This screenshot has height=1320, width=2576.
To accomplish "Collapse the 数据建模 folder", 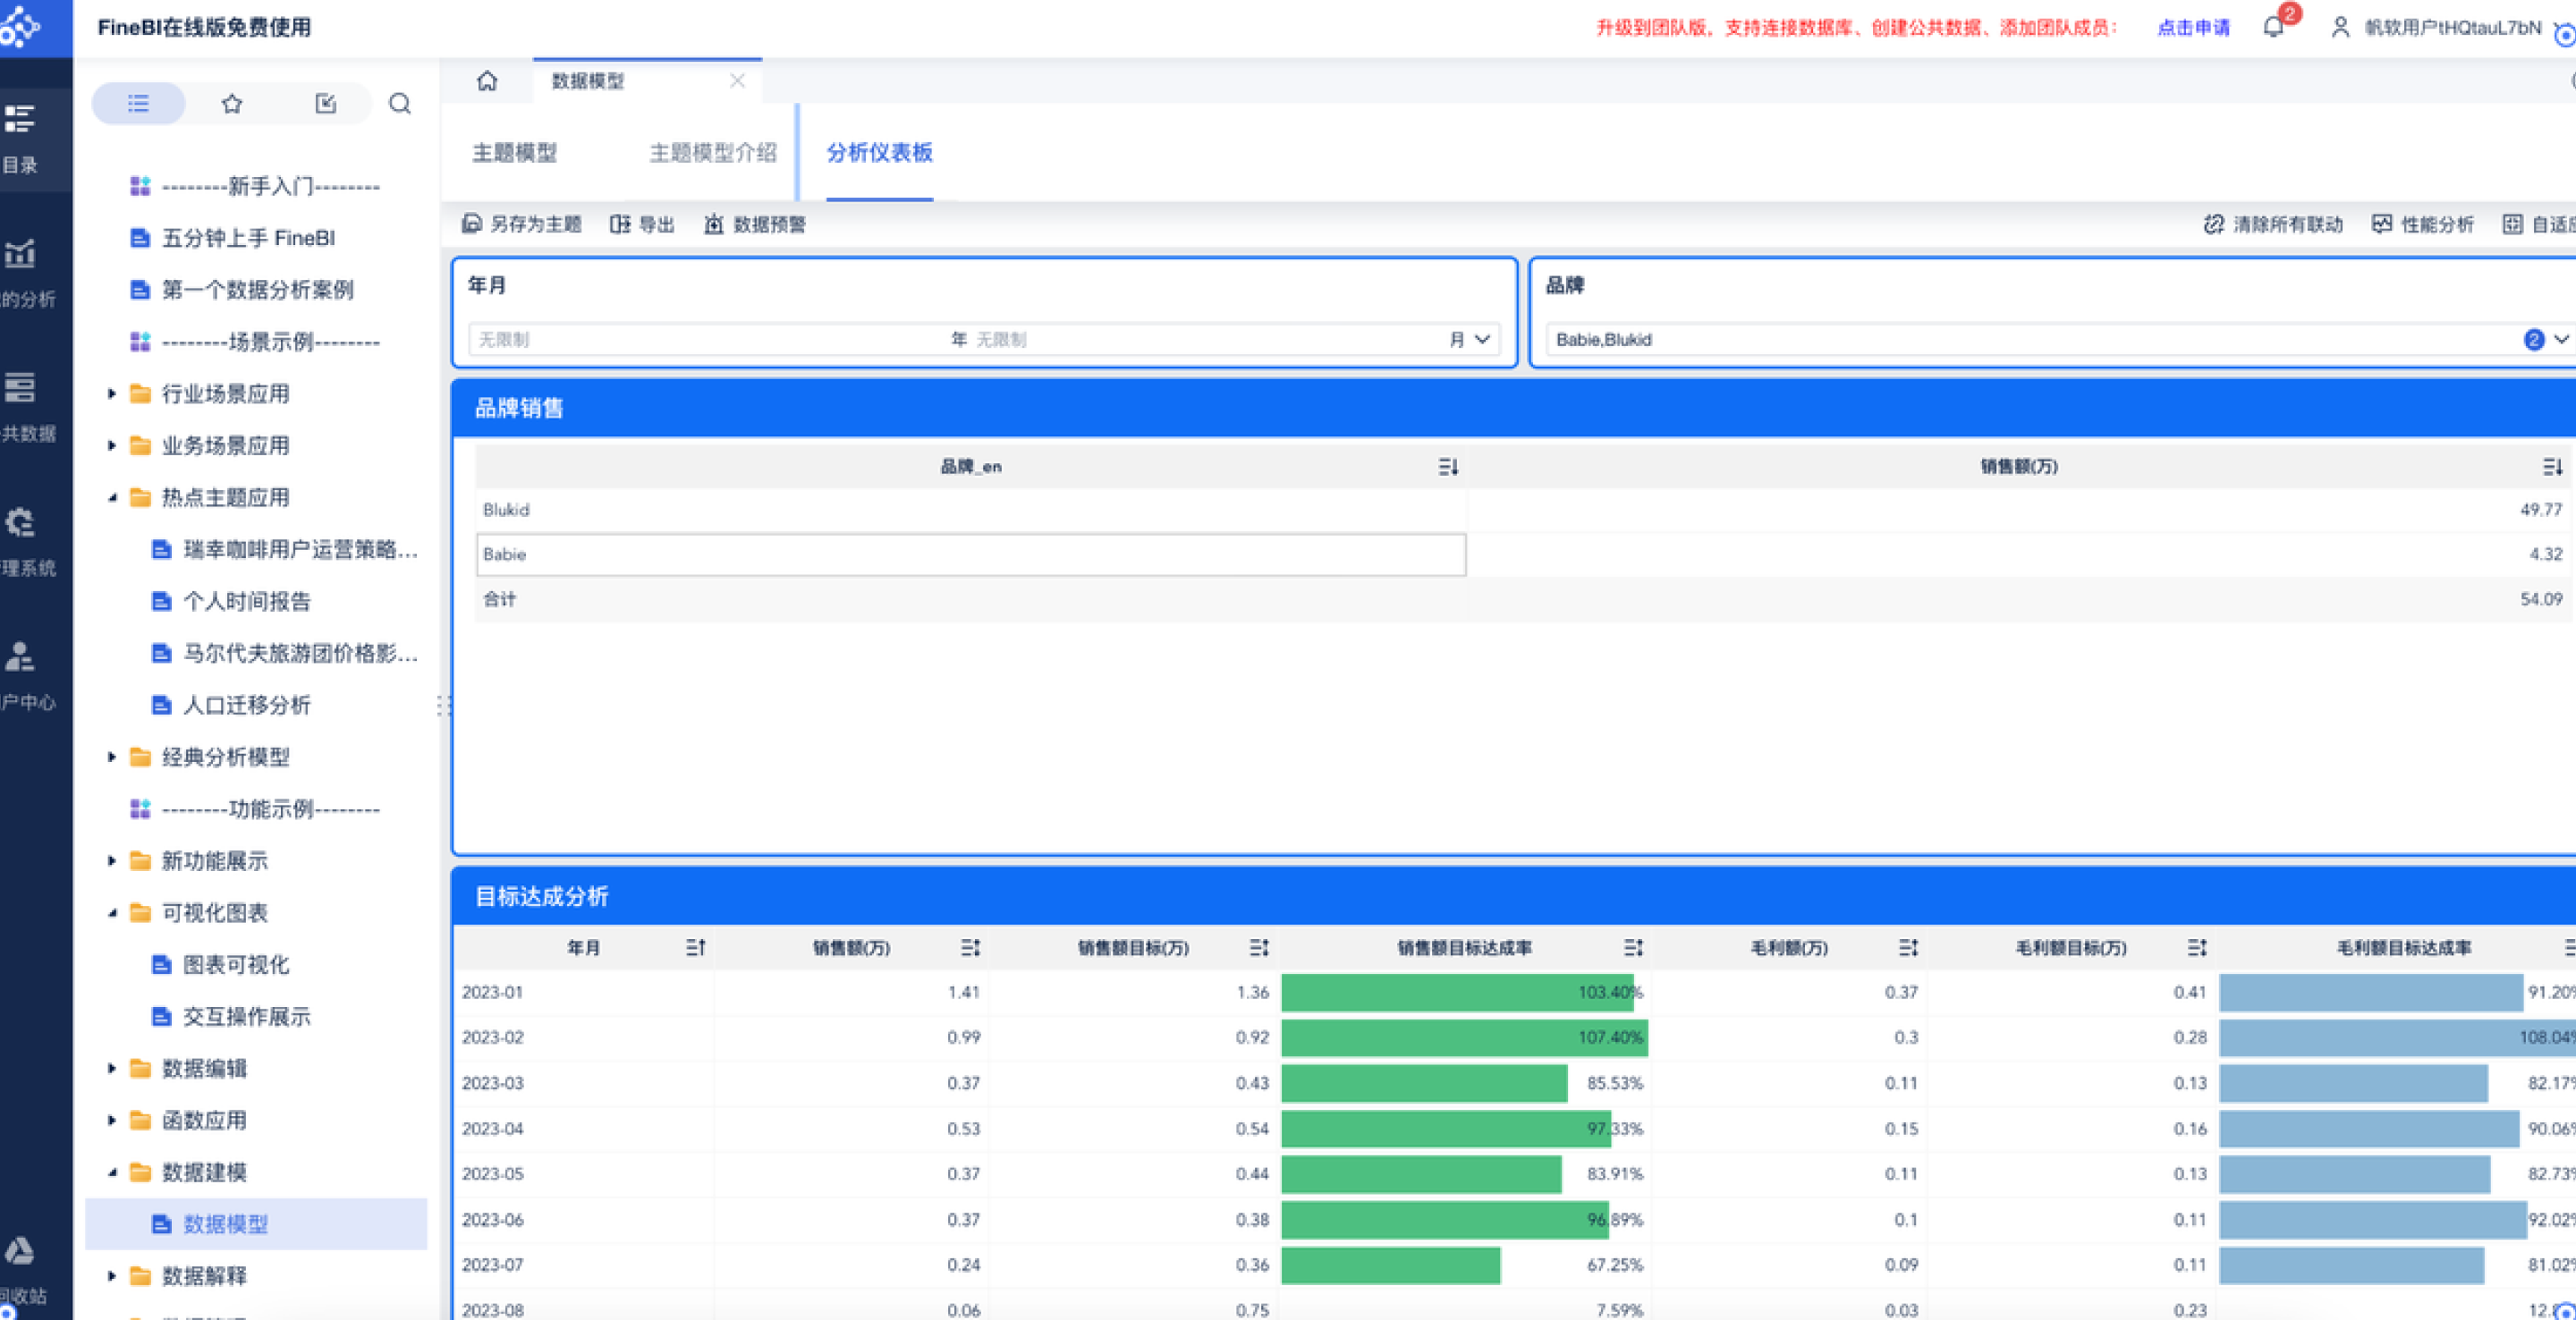I will click(112, 1172).
